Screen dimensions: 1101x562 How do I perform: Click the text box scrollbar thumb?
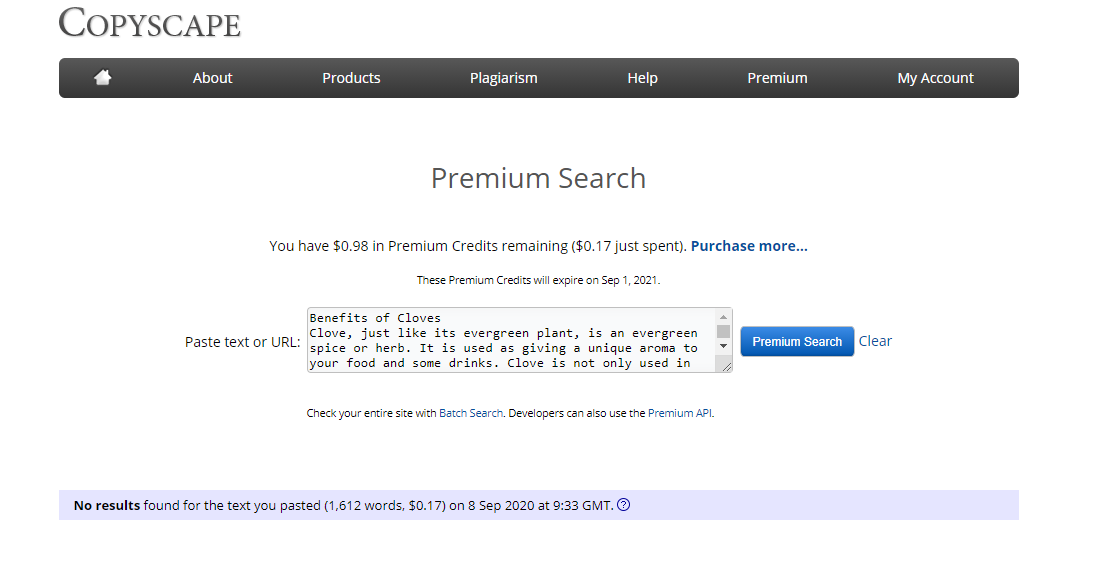[723, 331]
